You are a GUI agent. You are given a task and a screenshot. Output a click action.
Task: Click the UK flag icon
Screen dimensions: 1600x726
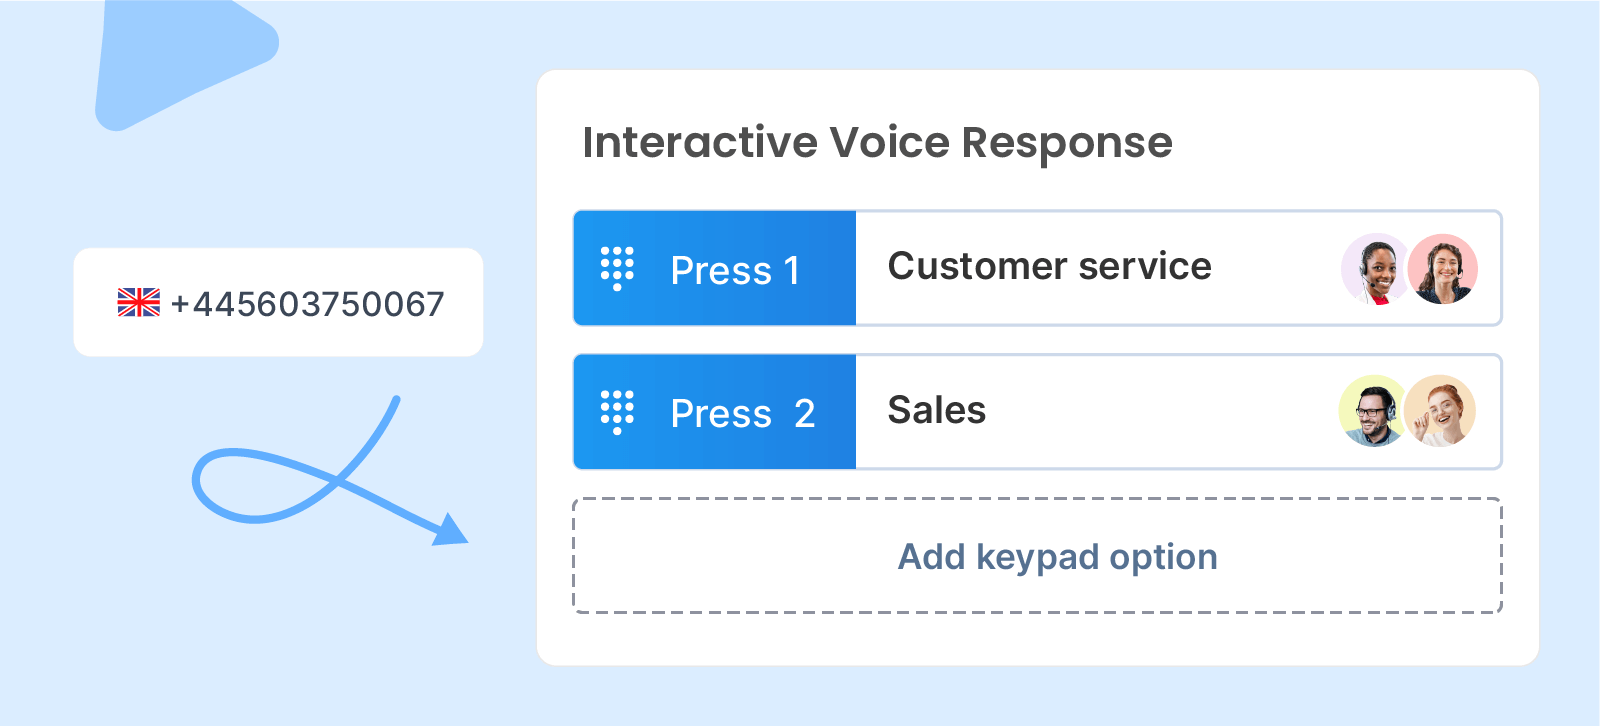click(138, 302)
